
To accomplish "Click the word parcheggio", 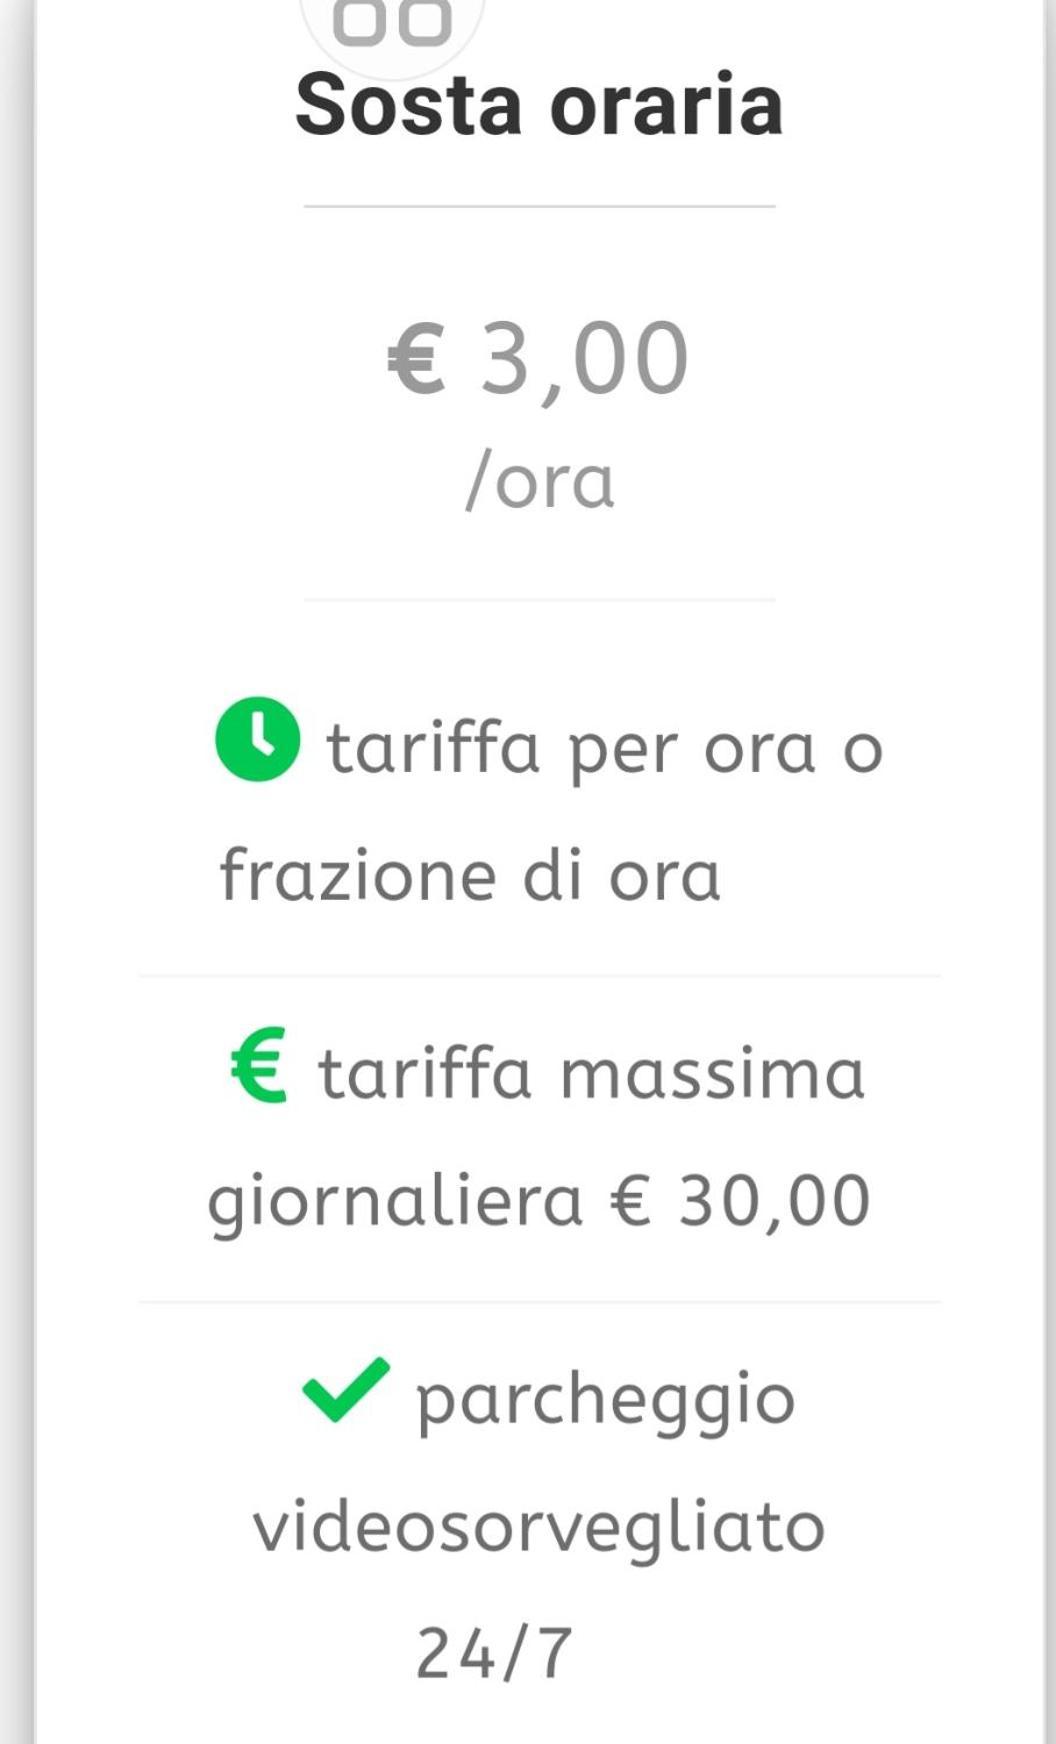I will [606, 1400].
